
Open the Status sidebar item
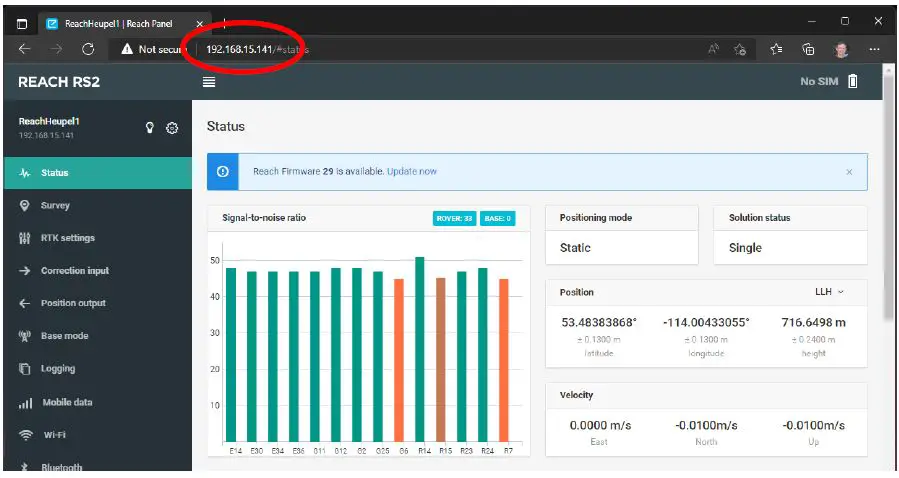[98, 173]
